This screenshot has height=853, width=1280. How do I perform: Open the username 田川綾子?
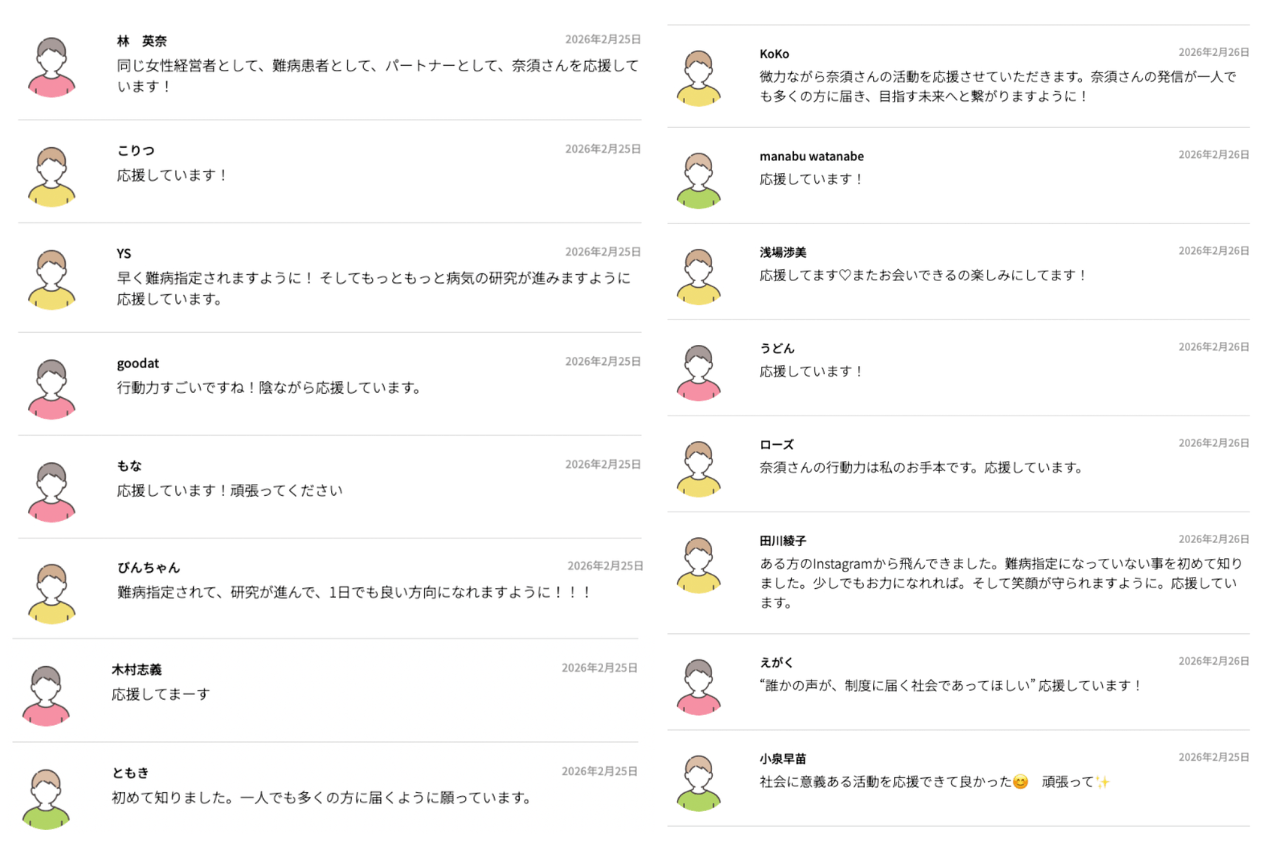(x=783, y=541)
